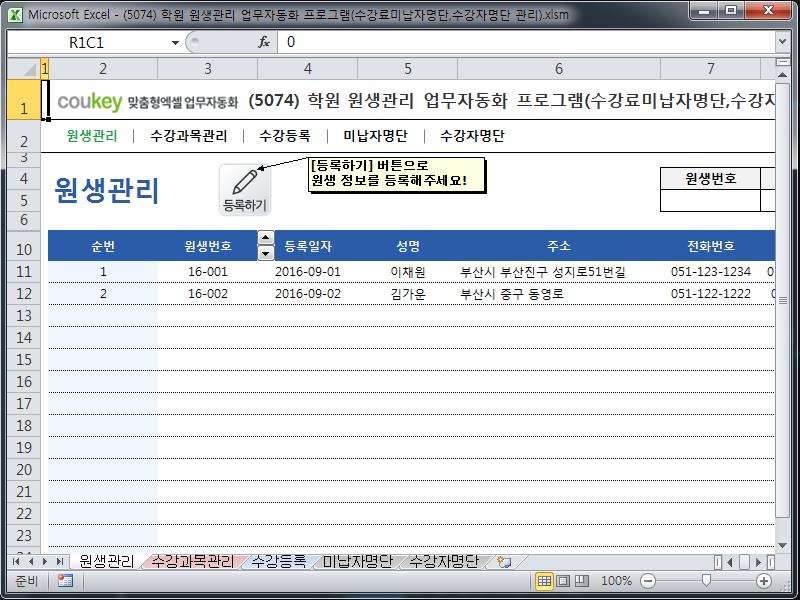Switch to Normal view icon
This screenshot has height=600, width=800.
(x=544, y=581)
